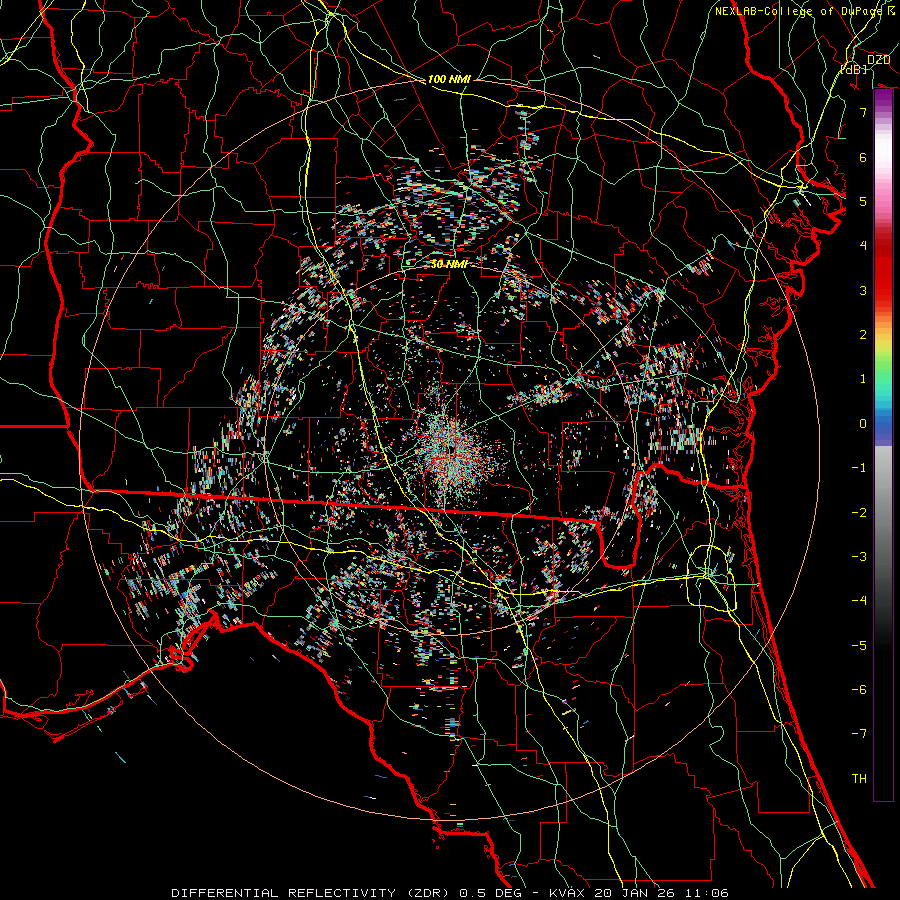
Task: Select the -7 tick label on color scale
Action: [x=858, y=733]
